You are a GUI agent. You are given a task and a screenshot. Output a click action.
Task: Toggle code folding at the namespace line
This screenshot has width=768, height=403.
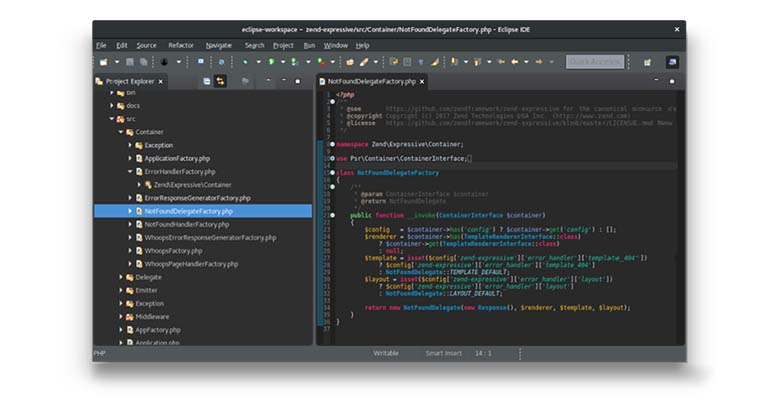tap(333, 144)
